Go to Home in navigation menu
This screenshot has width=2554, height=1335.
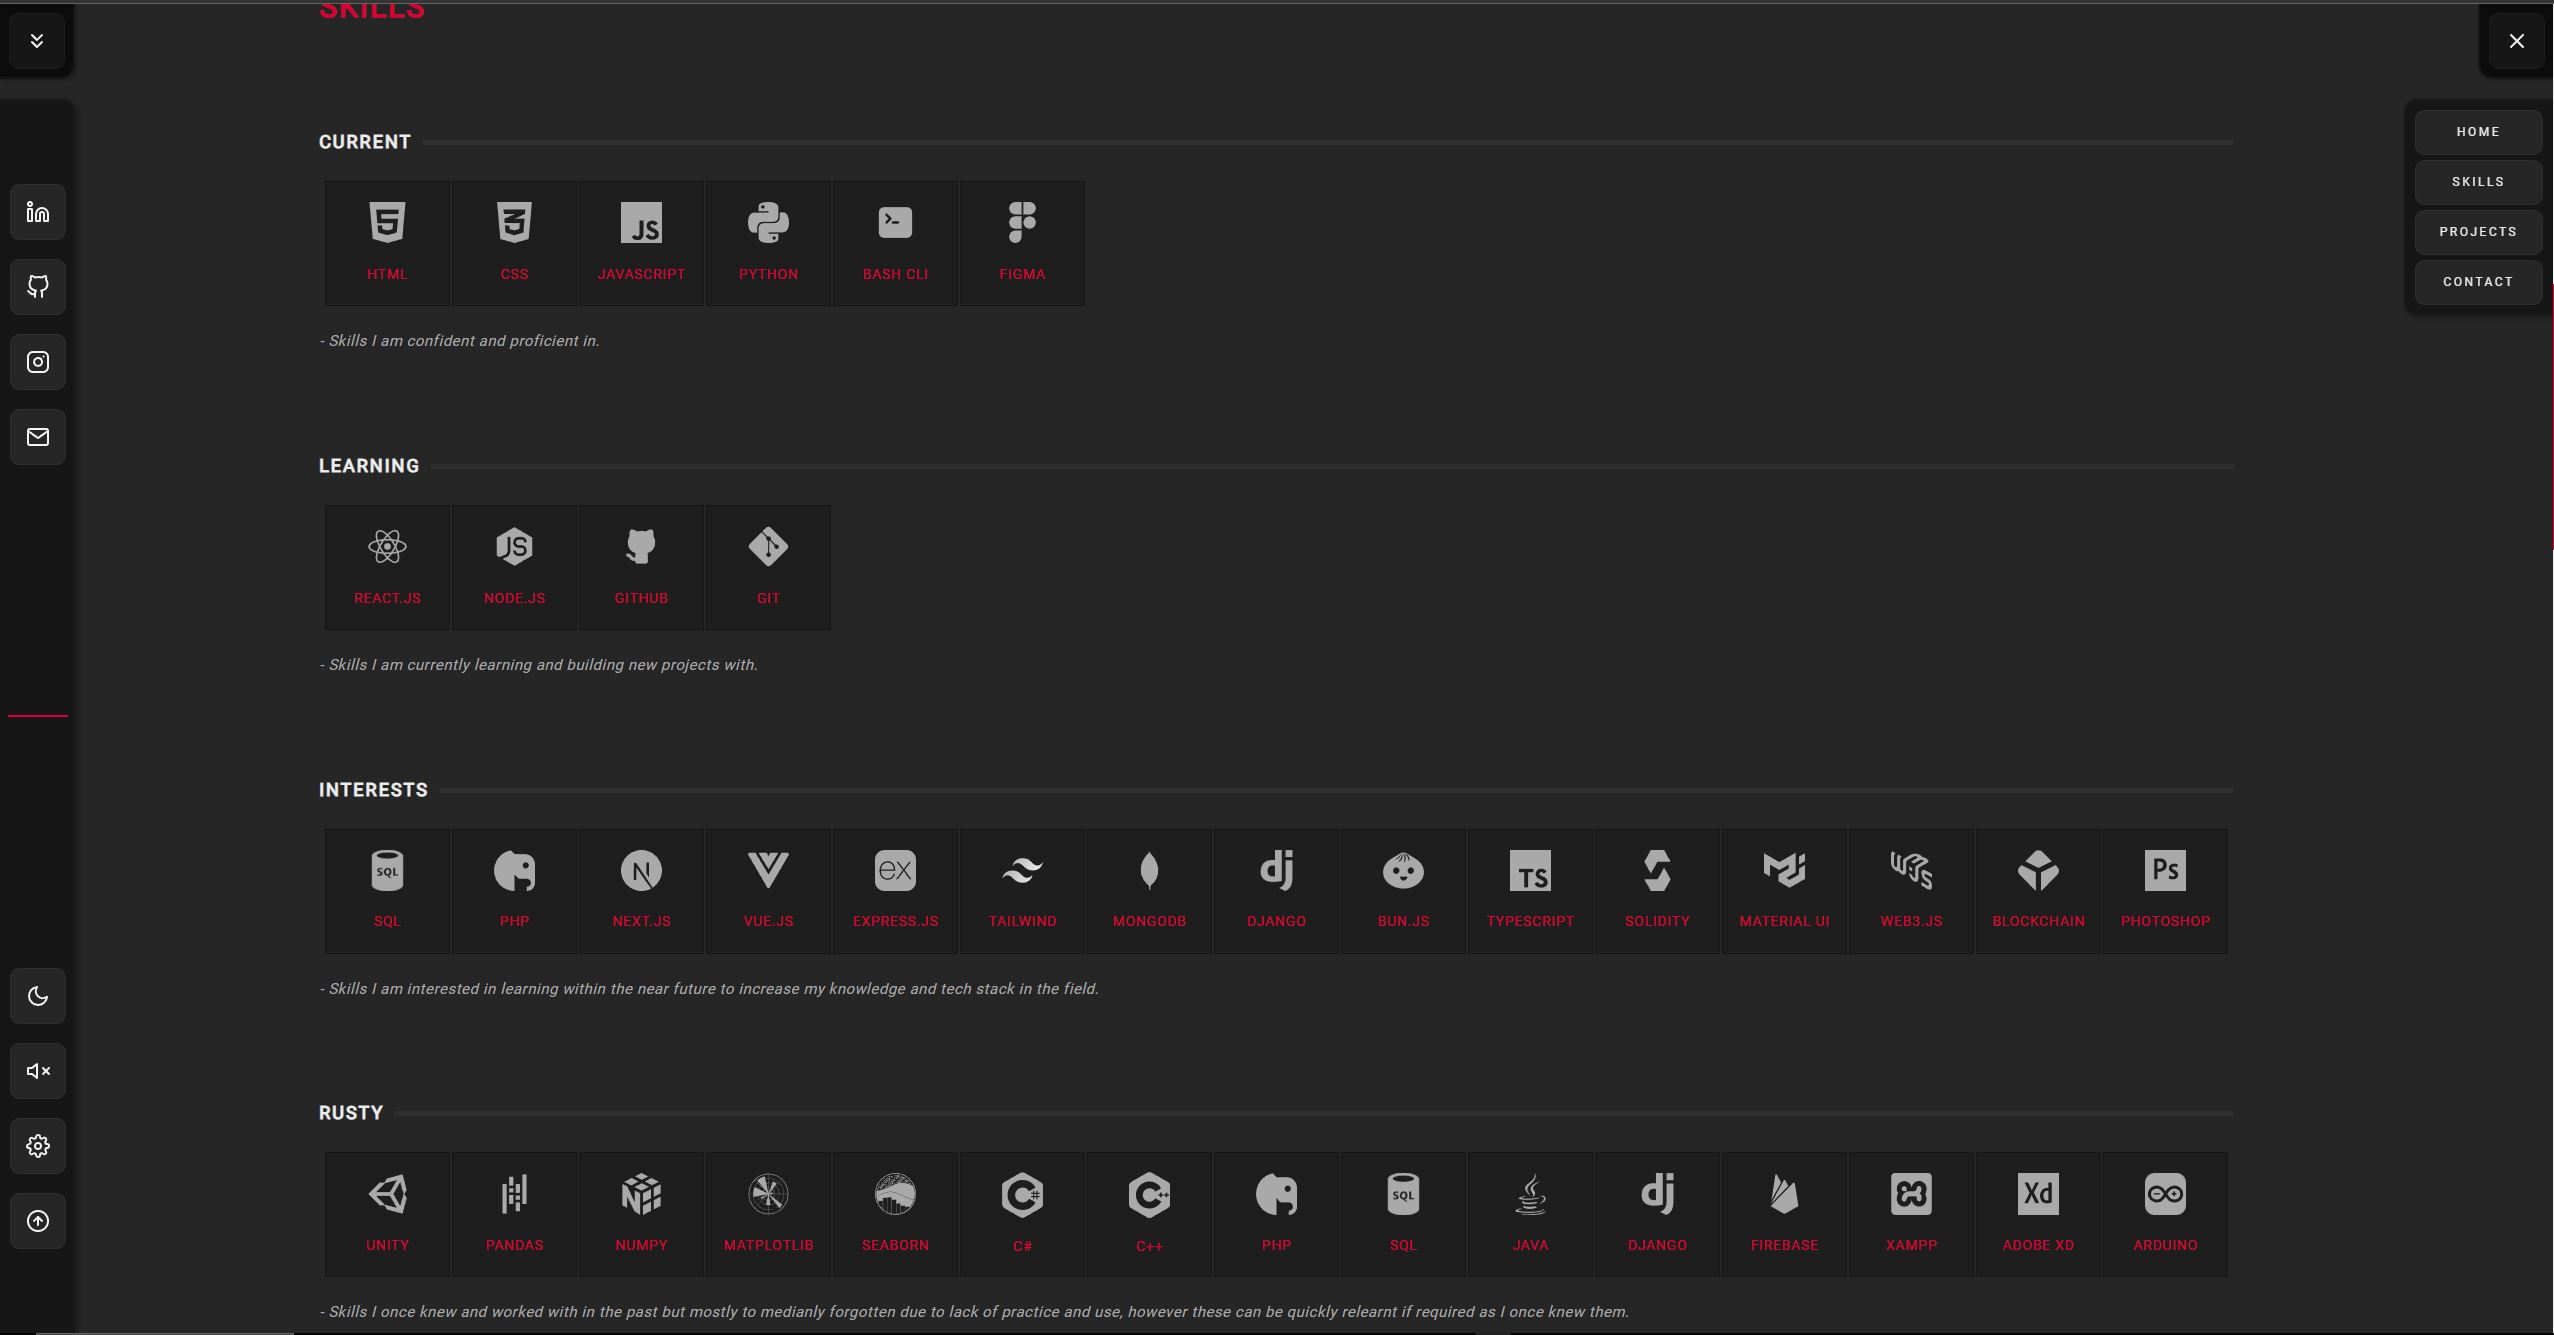tap(2478, 132)
